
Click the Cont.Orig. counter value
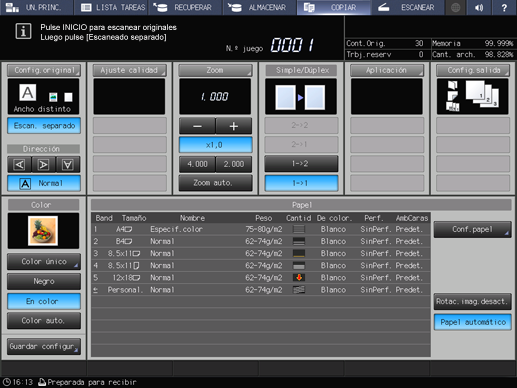pos(419,43)
